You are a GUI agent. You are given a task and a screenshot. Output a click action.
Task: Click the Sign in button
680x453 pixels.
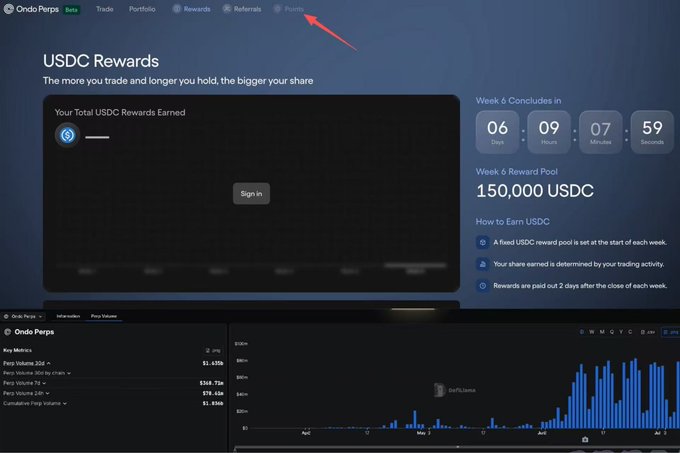point(251,193)
